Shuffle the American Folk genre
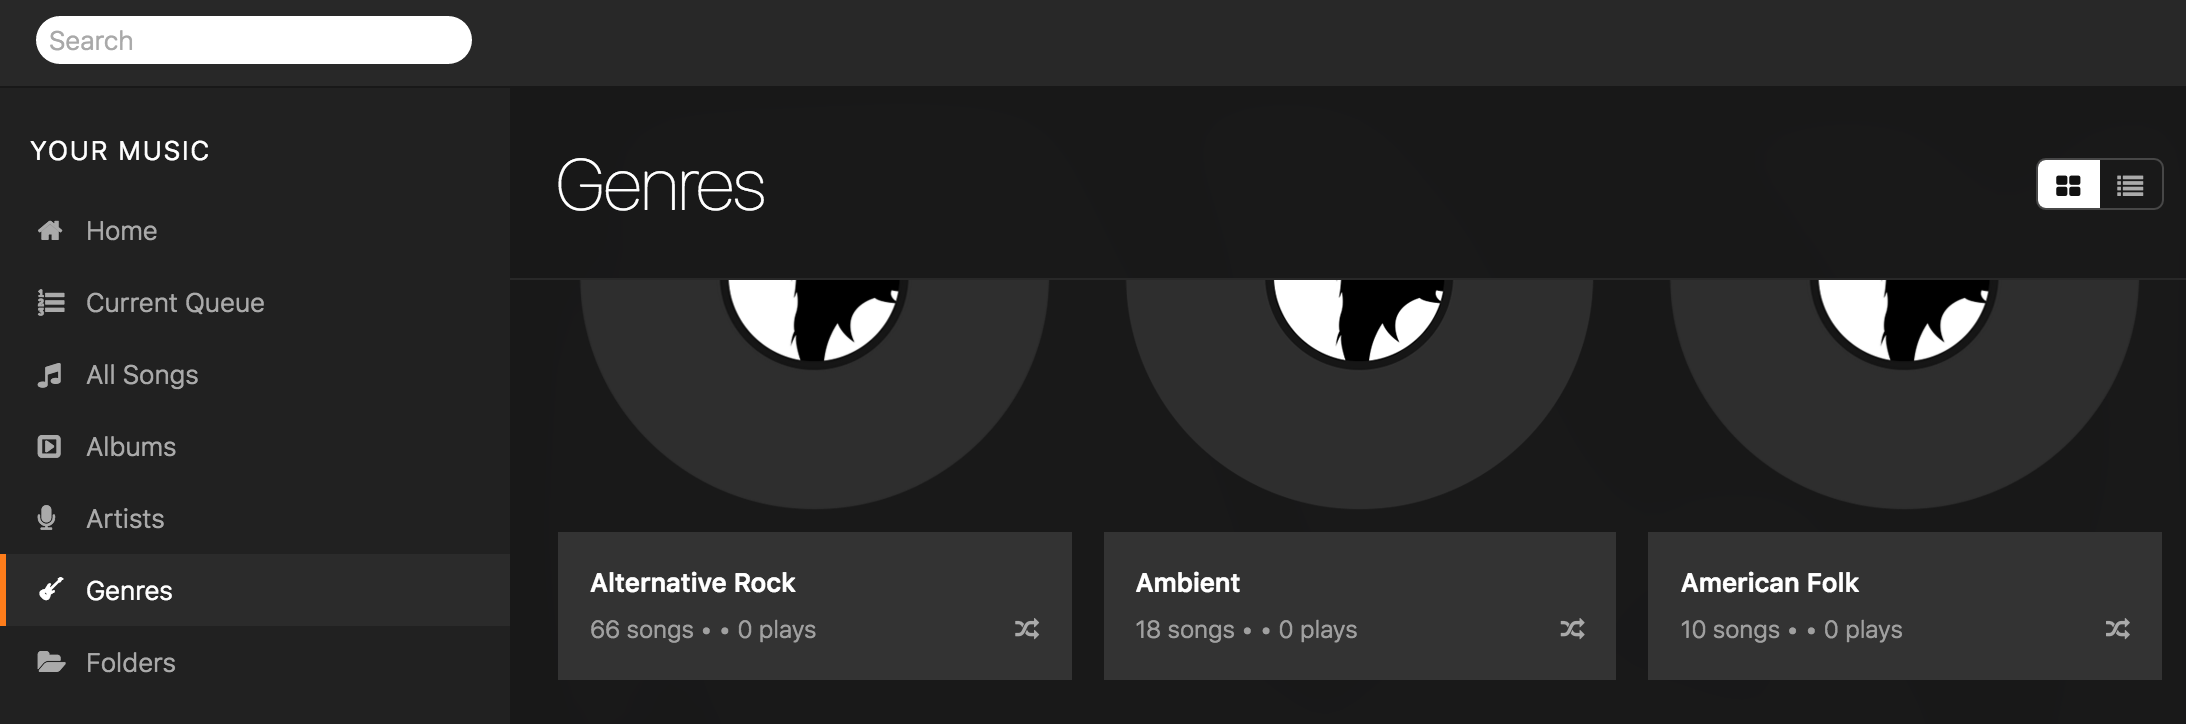Viewport: 2186px width, 724px height. click(2117, 629)
